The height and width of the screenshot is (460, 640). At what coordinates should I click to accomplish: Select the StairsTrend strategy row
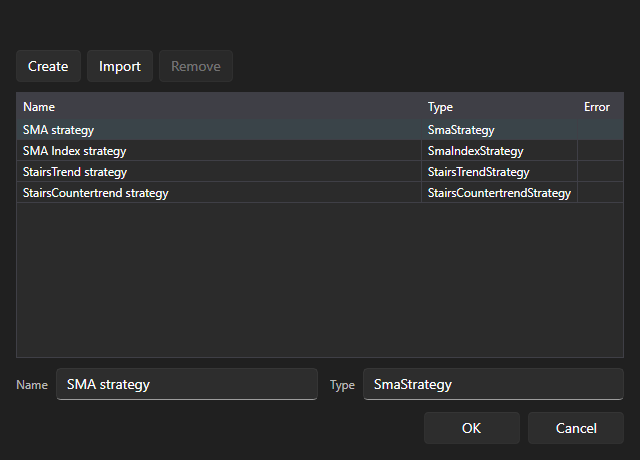point(320,172)
